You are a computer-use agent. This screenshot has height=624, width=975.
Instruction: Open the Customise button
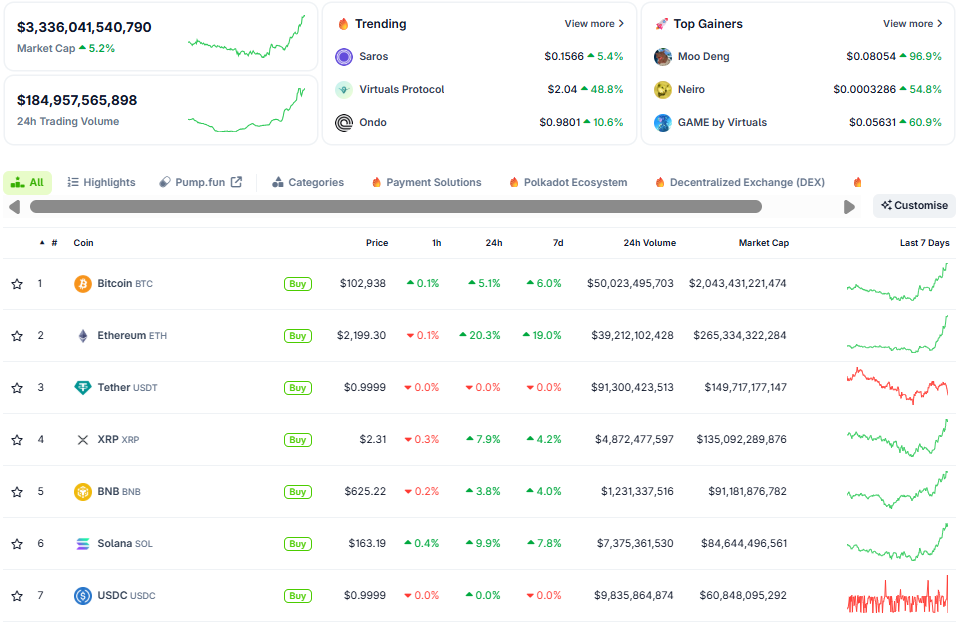[x=914, y=206]
